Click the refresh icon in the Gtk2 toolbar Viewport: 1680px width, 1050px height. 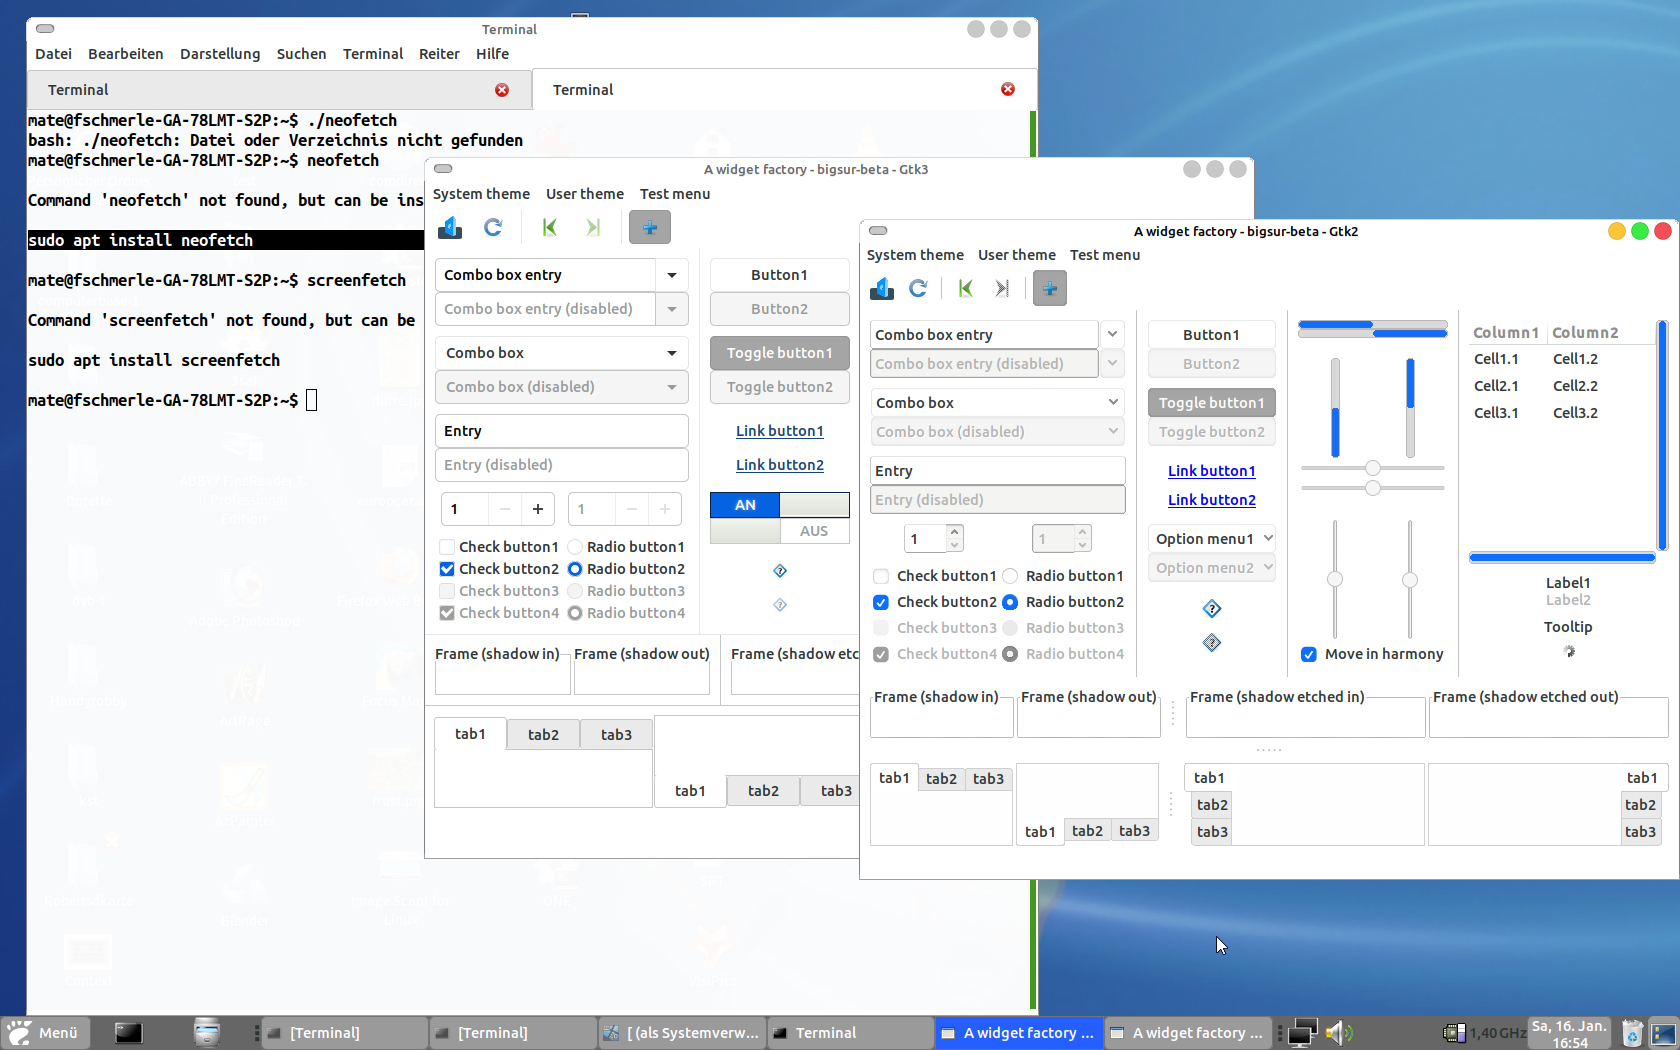coord(918,289)
